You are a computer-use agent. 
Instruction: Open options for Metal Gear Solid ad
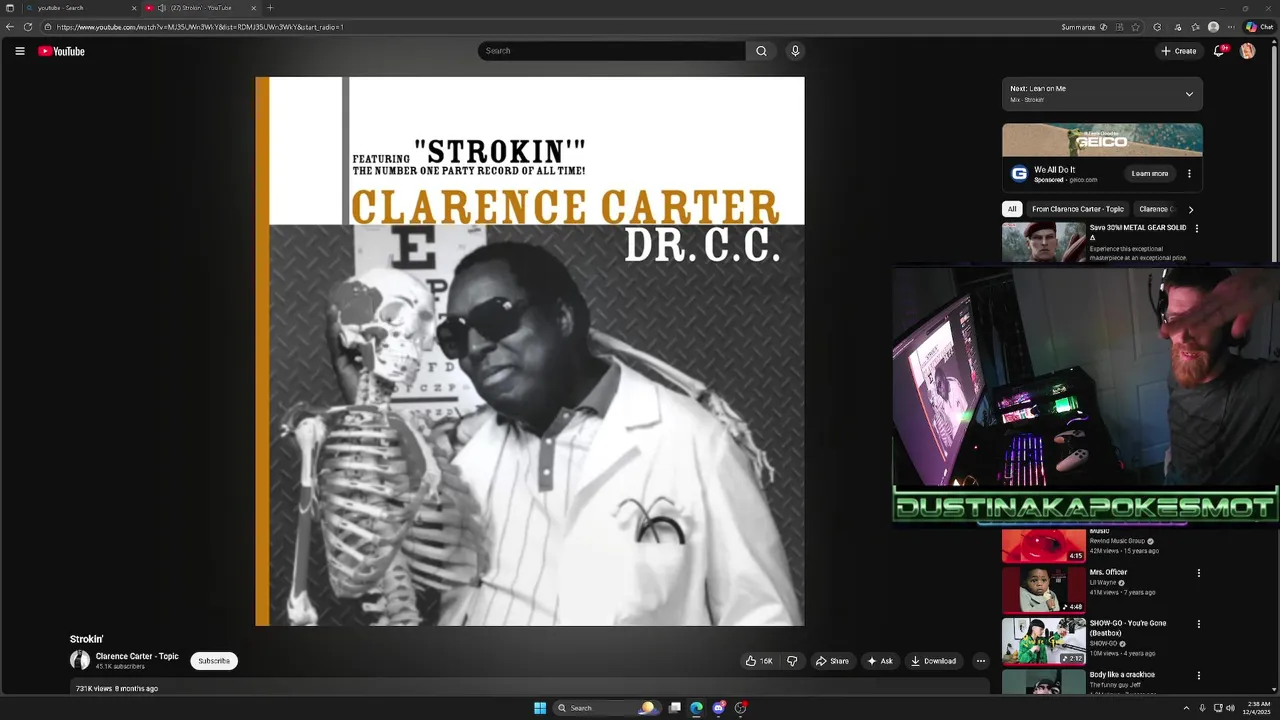[x=1197, y=228]
